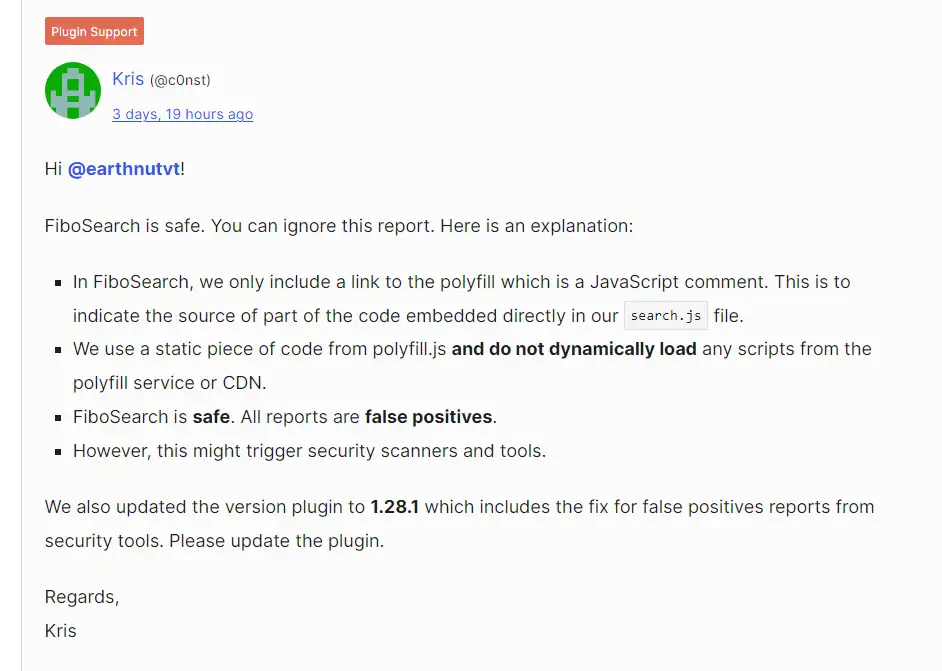Click Kris's green pixel avatar

click(73, 91)
